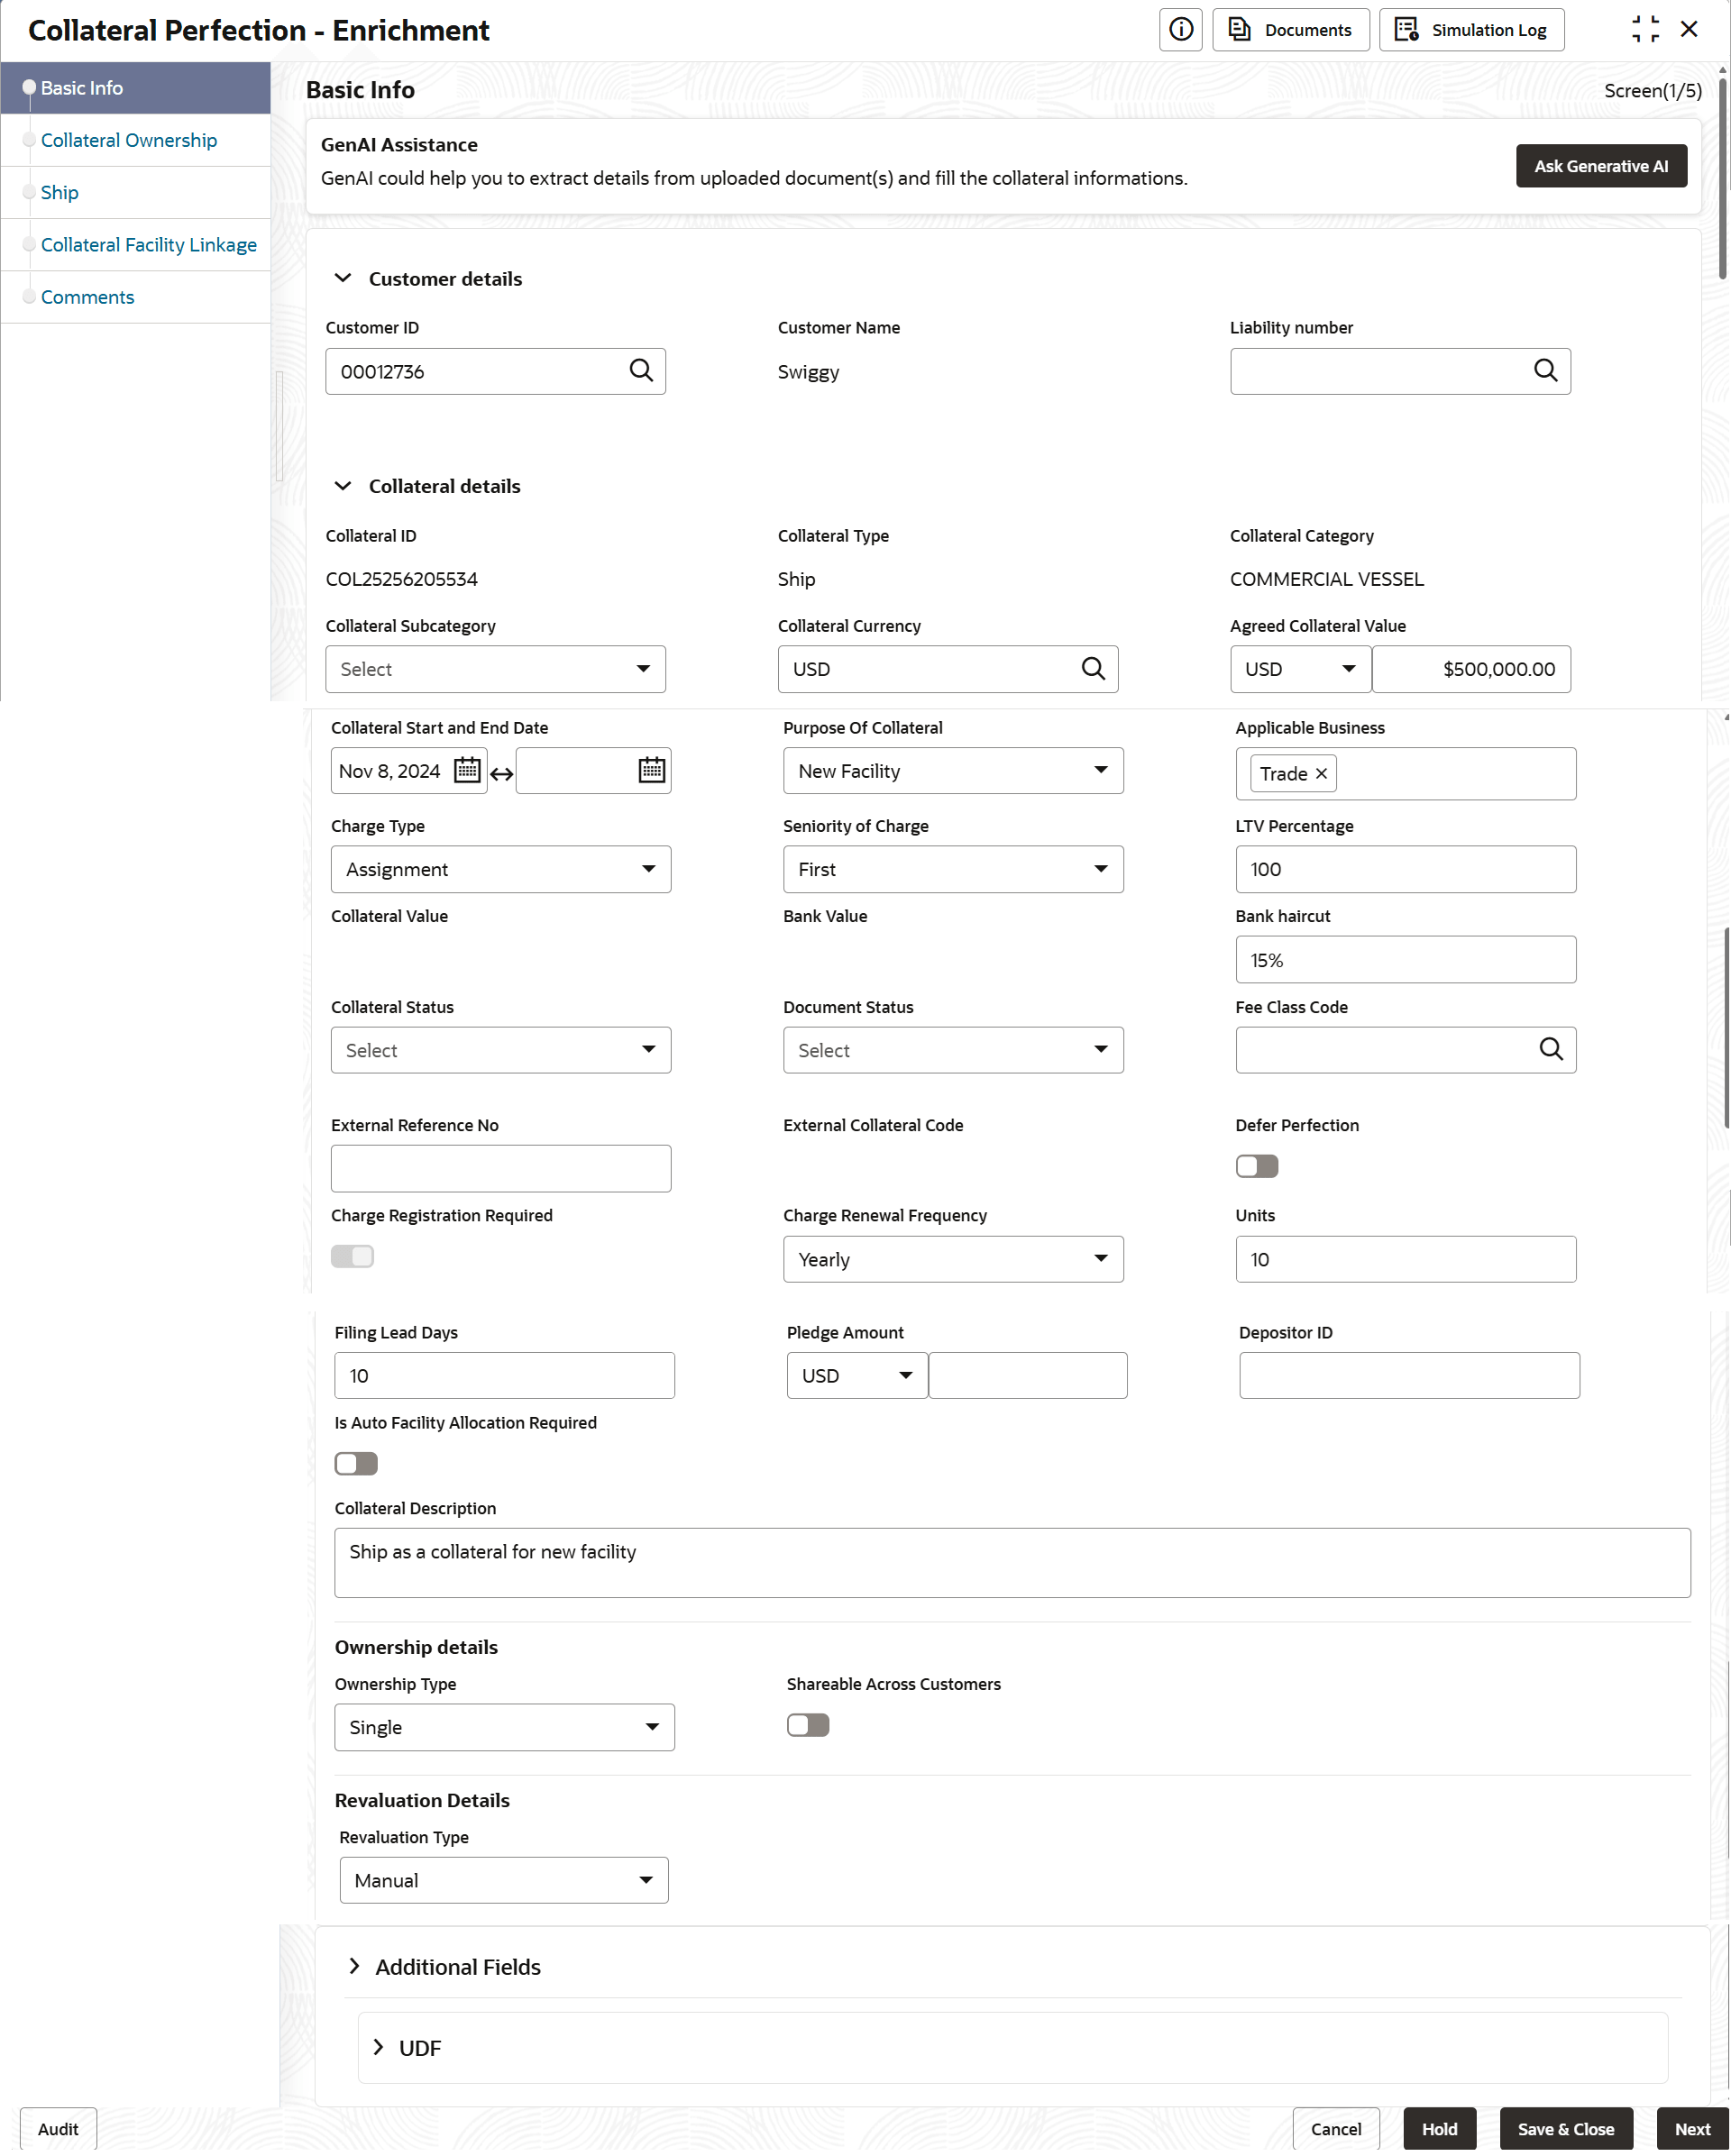Click the External Reference No field
Screen dimensions: 1731x2156
pyautogui.click(x=500, y=1169)
